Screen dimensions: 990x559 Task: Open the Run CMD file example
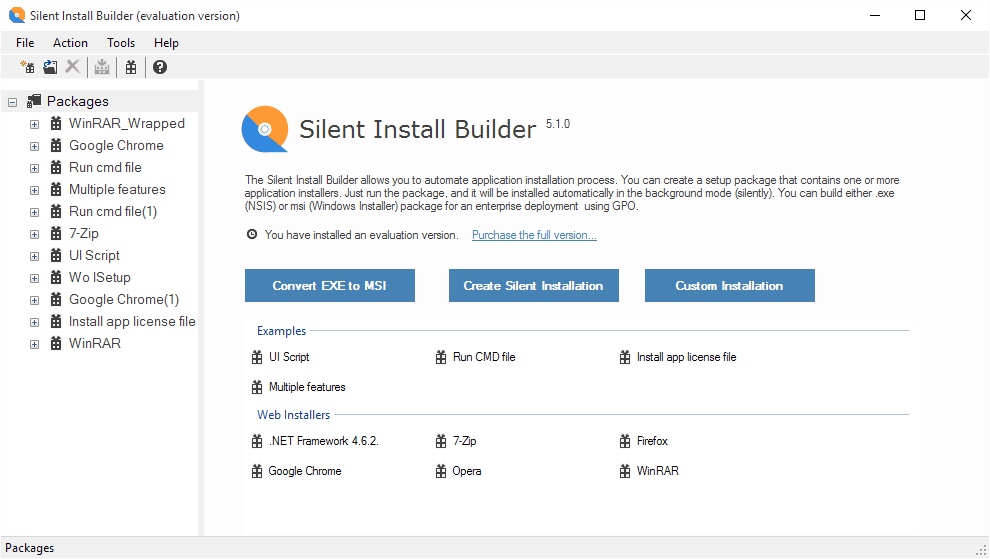[483, 357]
